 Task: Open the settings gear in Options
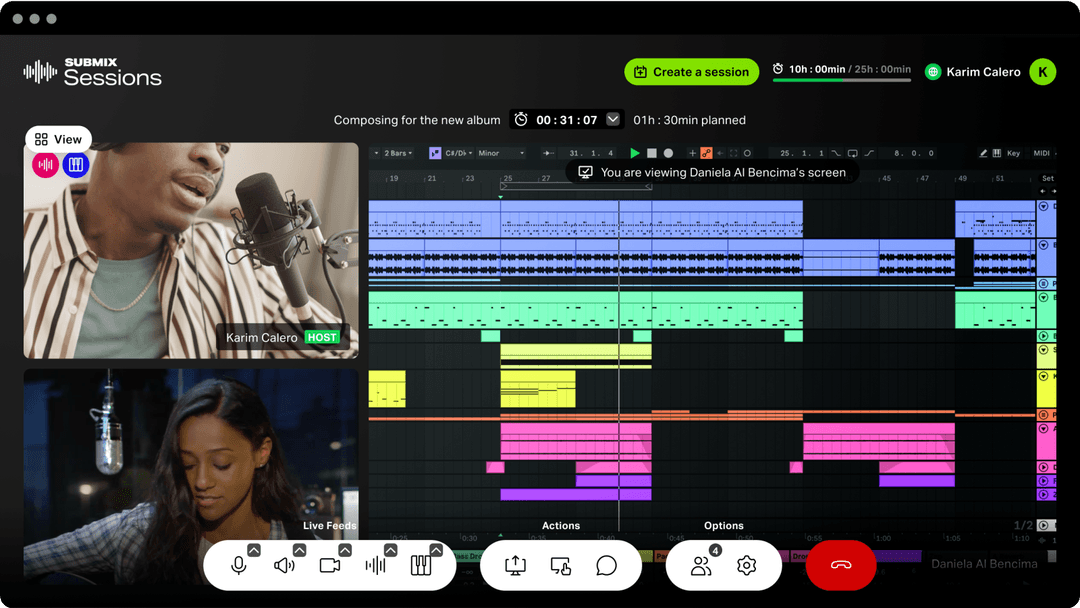(x=746, y=565)
